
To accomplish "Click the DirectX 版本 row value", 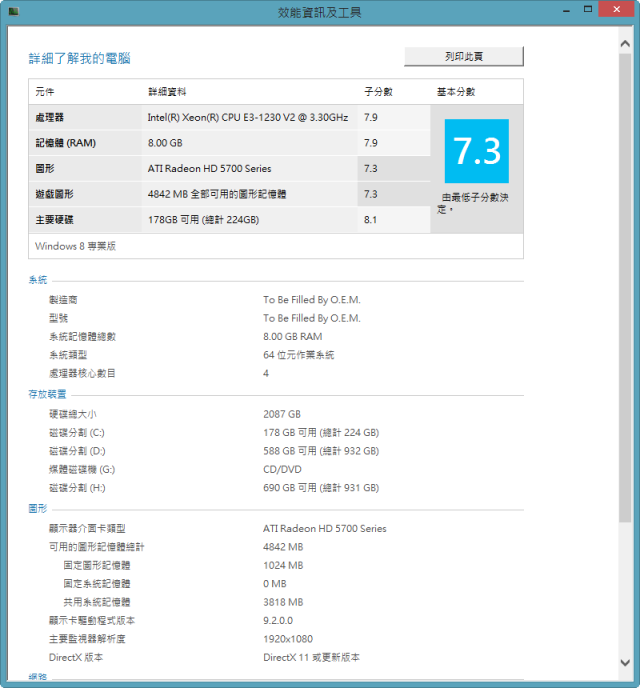I will [311, 657].
